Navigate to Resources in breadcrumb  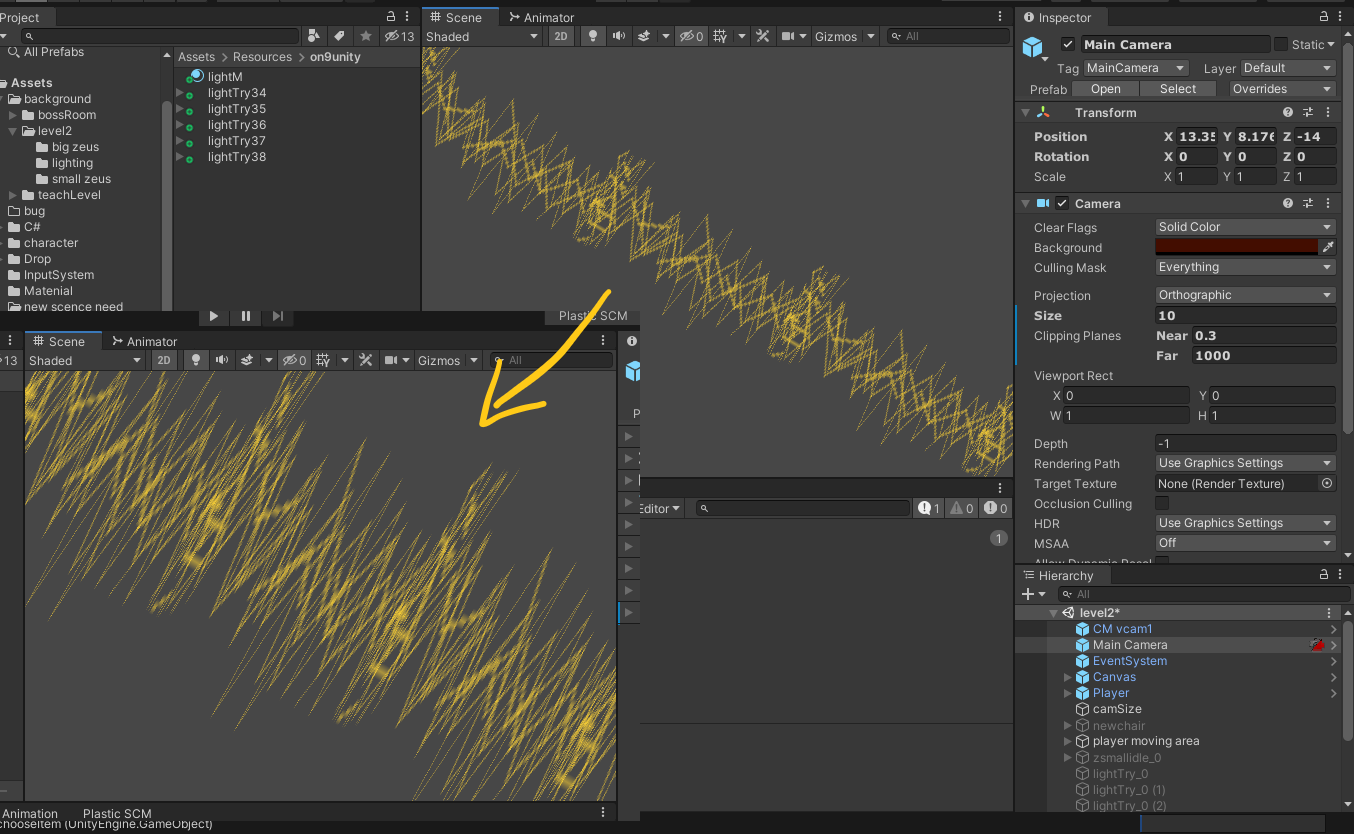262,57
